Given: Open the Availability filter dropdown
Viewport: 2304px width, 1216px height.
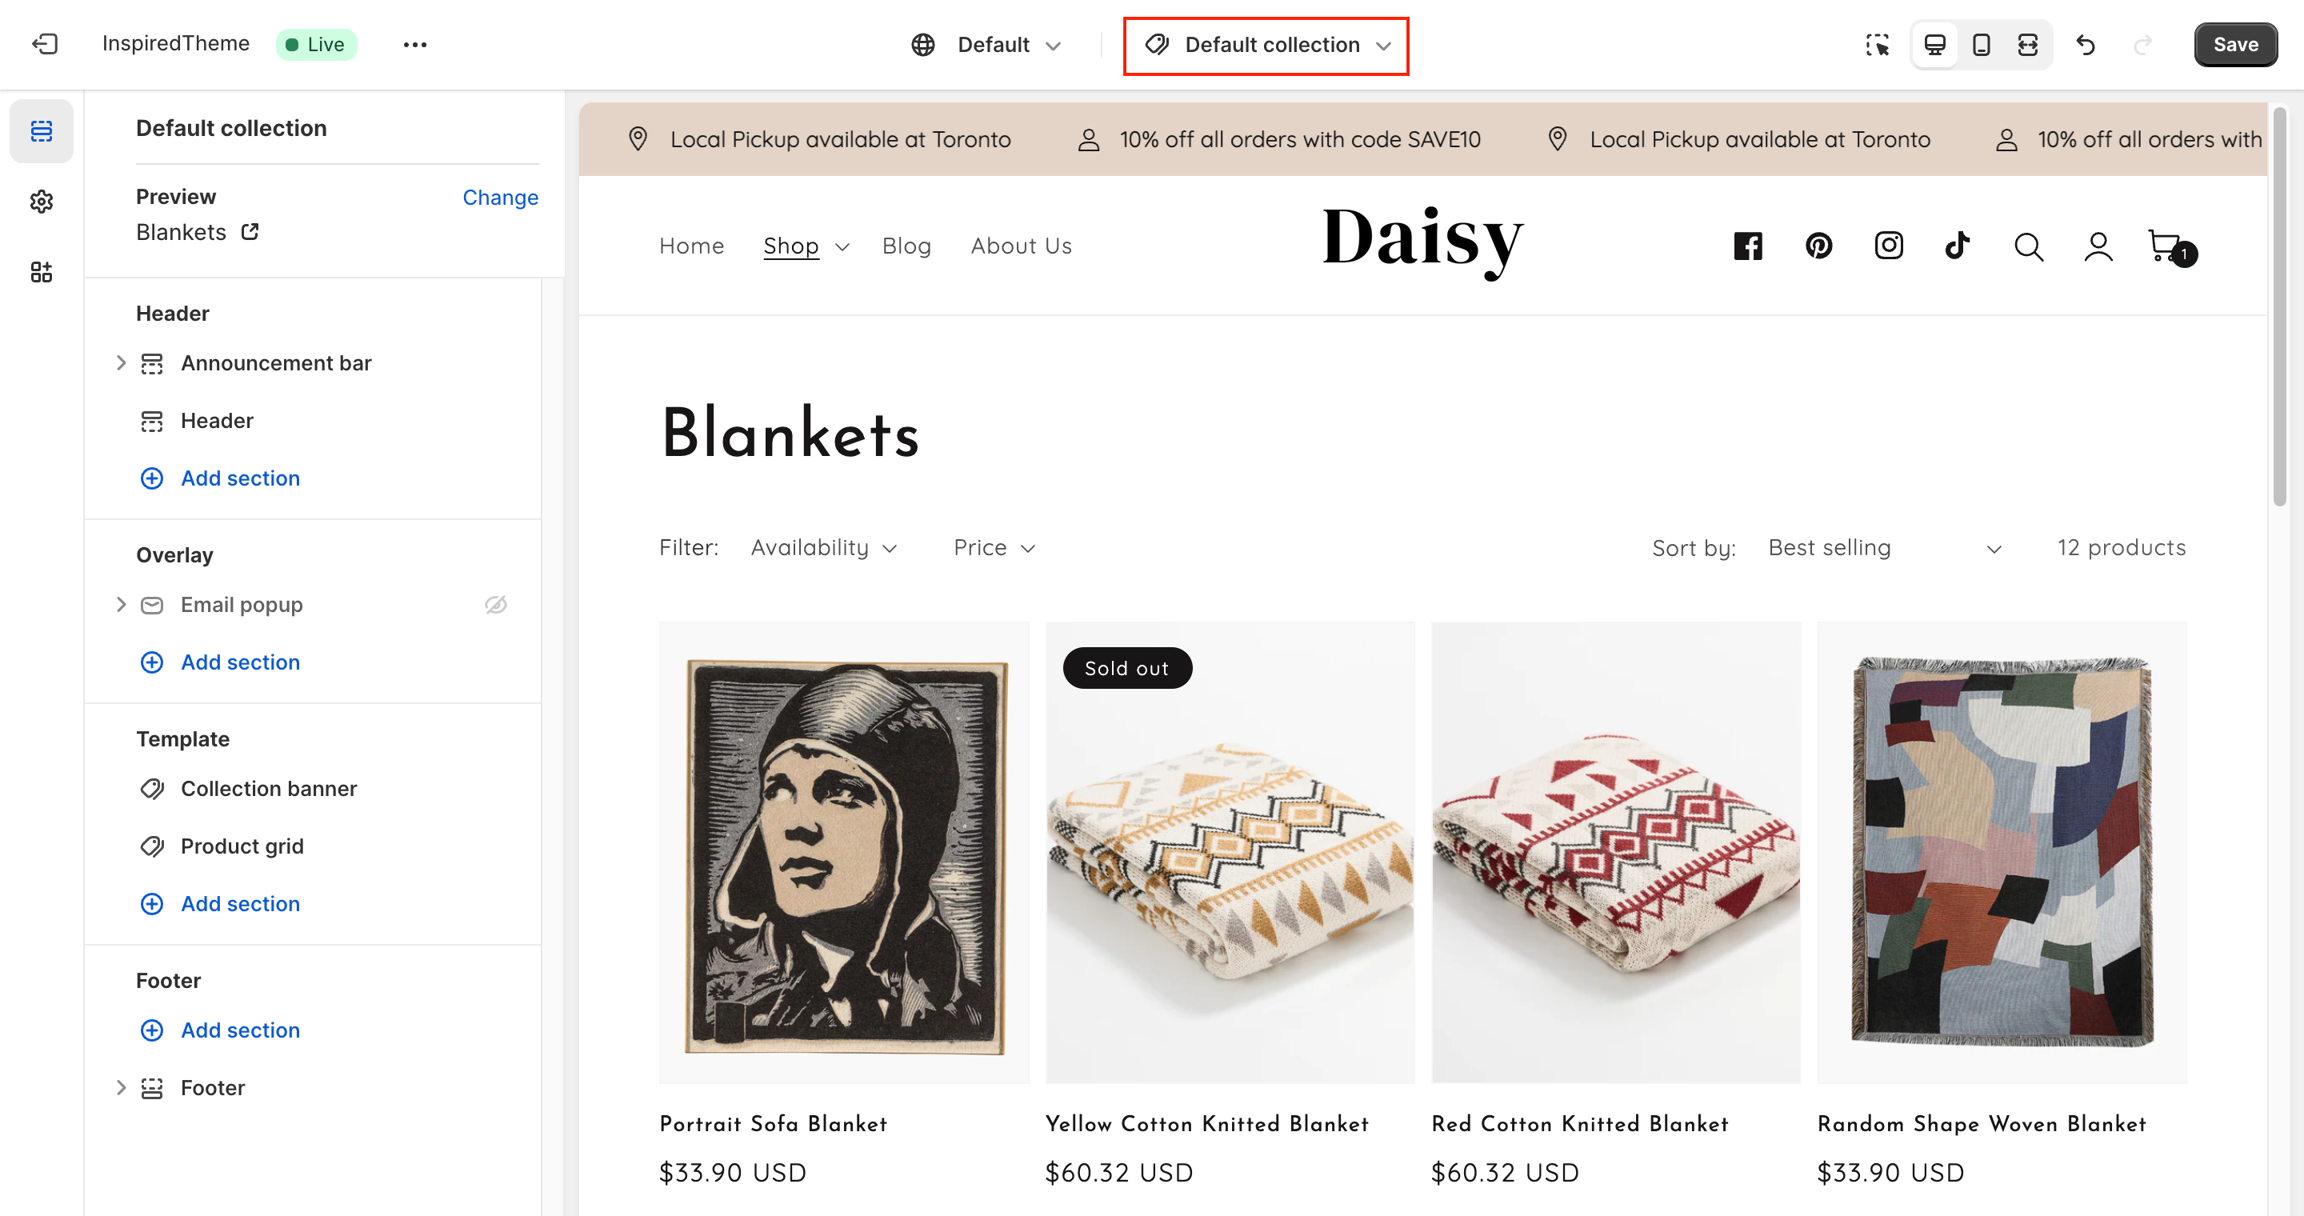Looking at the screenshot, I should (823, 548).
